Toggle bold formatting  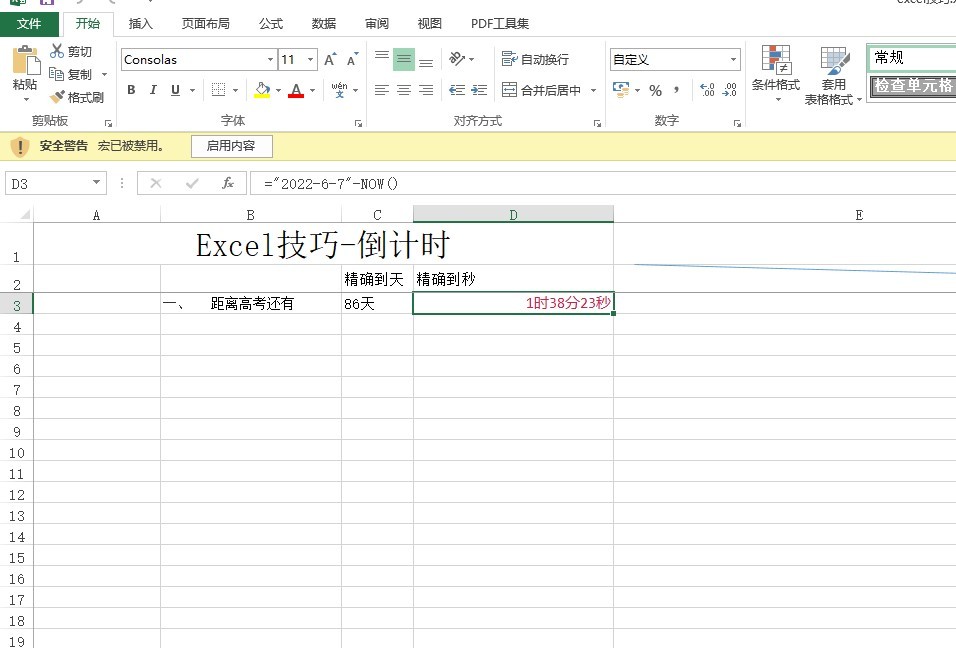(131, 90)
